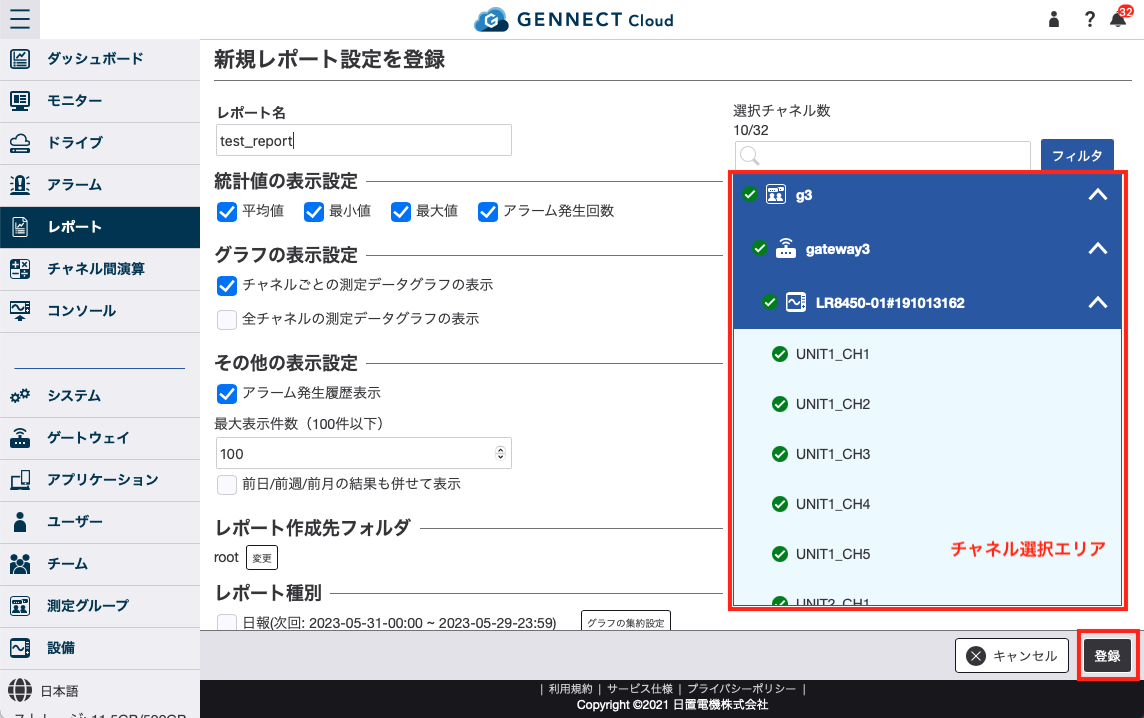Increase the 最大表示件数 value stepper

pos(502,448)
